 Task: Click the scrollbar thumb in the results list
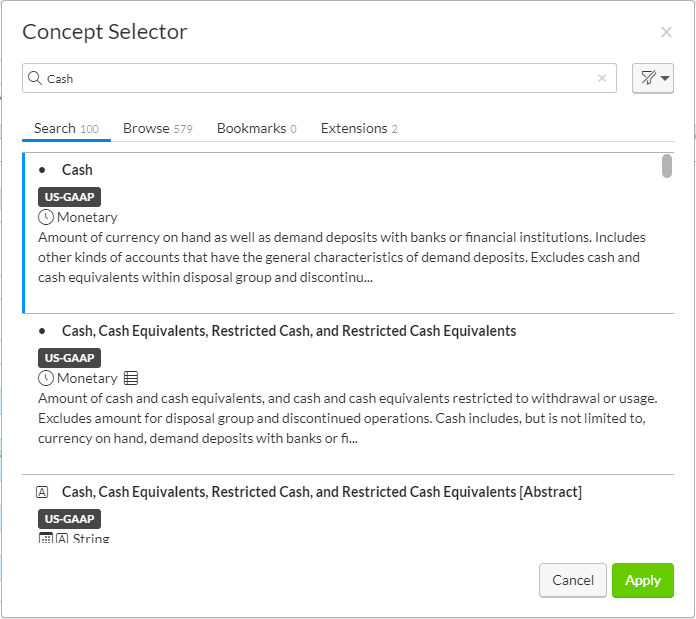point(667,166)
